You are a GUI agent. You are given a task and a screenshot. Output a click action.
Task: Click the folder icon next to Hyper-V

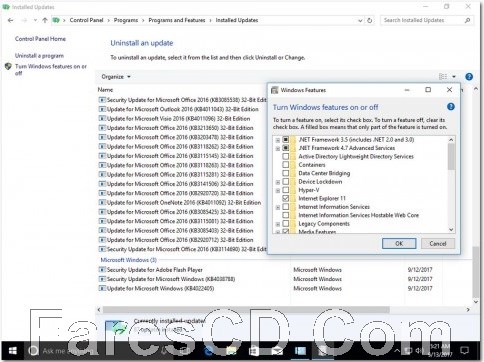click(x=293, y=190)
